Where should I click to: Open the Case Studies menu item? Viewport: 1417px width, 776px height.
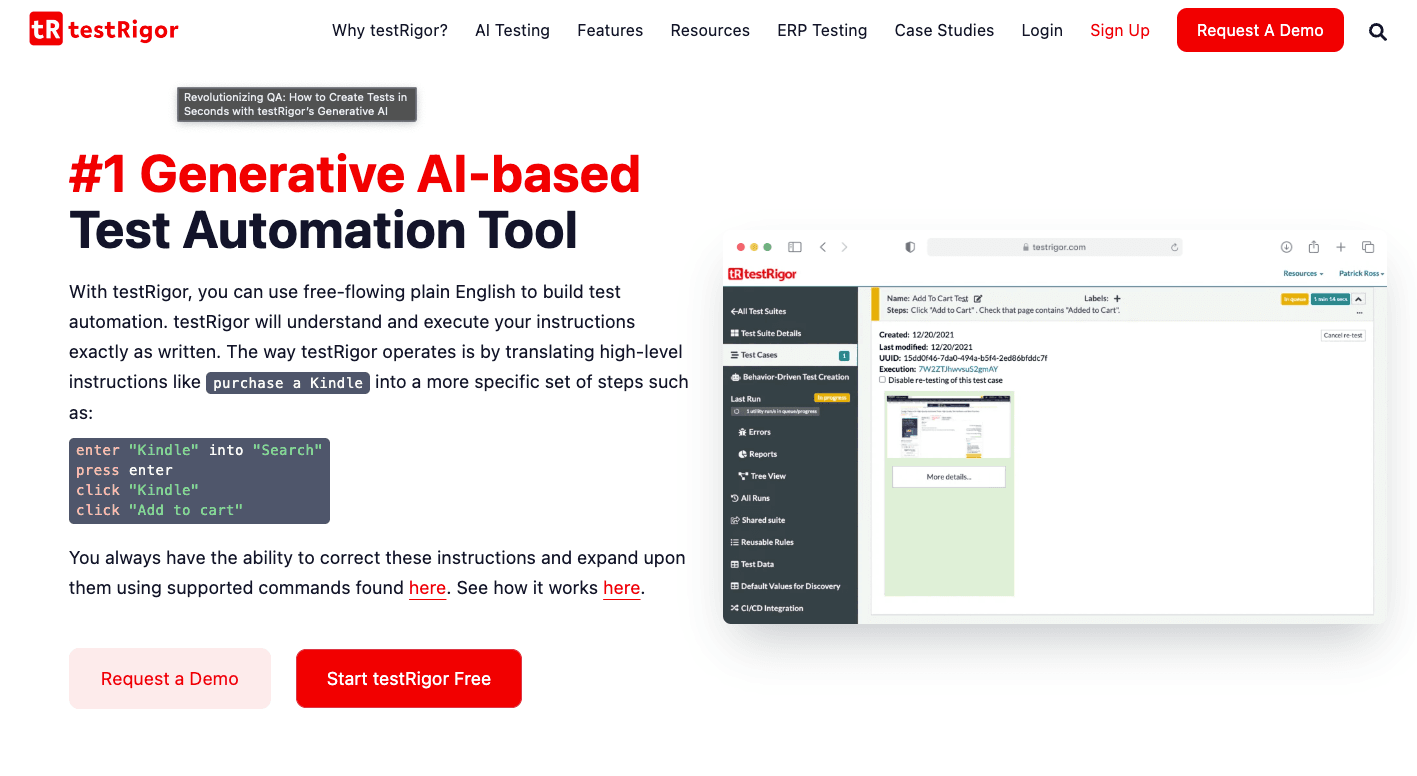(944, 30)
